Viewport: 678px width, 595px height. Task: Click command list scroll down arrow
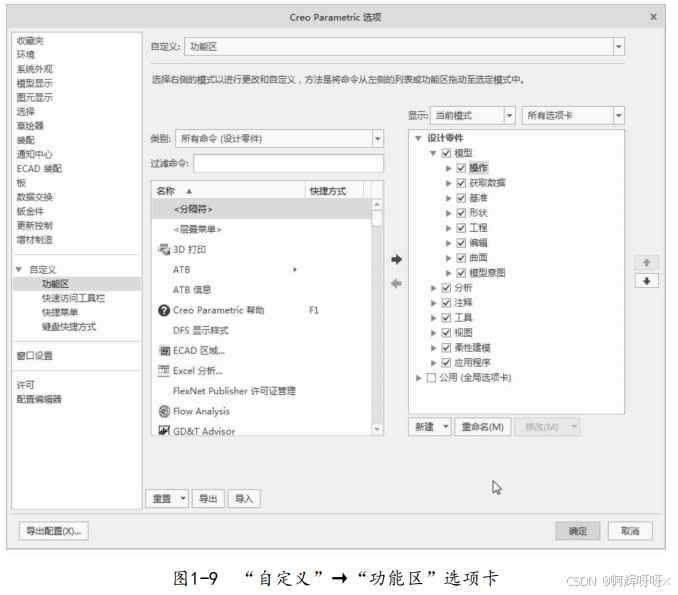click(x=377, y=429)
